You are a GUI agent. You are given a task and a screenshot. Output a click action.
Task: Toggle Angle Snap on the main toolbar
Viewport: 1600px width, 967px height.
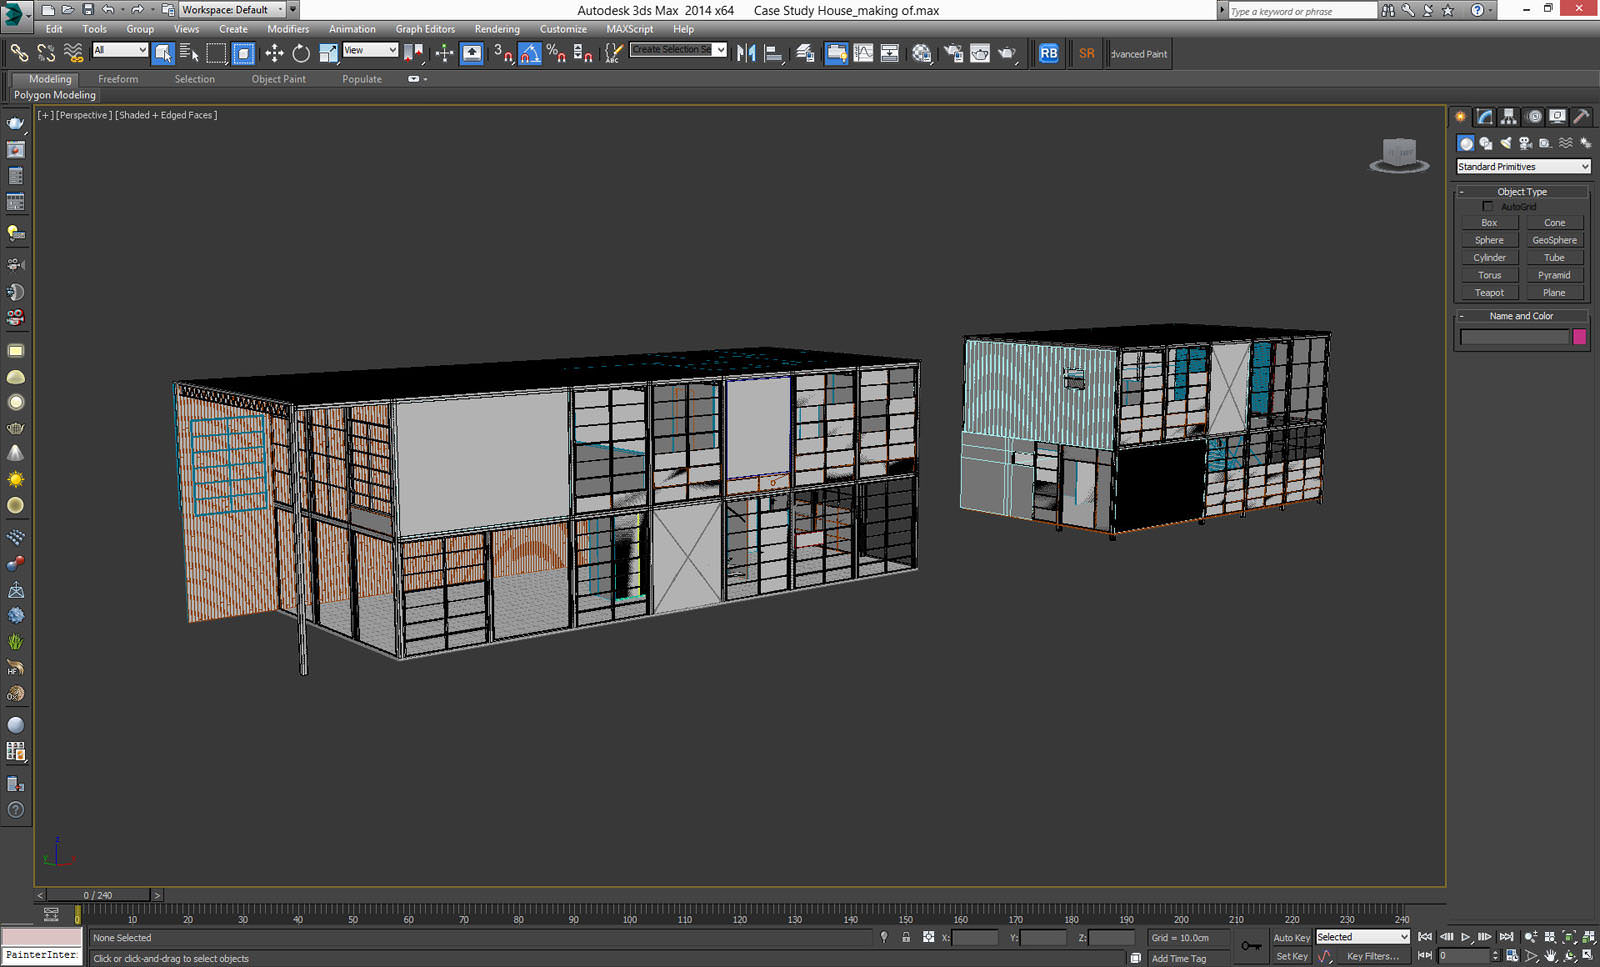point(530,53)
